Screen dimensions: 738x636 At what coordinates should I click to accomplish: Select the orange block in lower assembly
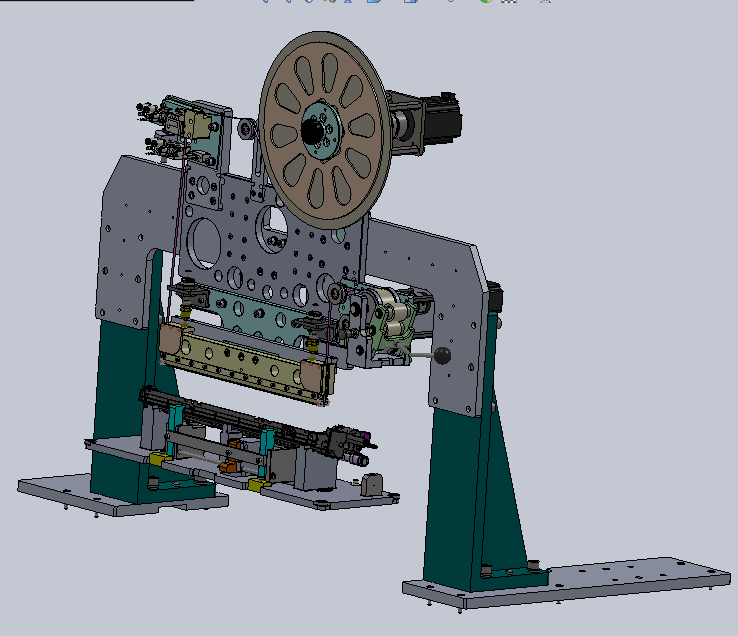point(229,466)
